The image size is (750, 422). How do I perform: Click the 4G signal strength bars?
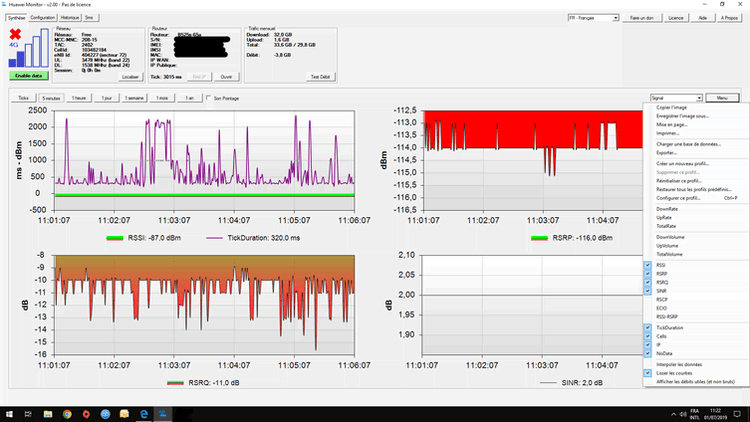pos(29,48)
